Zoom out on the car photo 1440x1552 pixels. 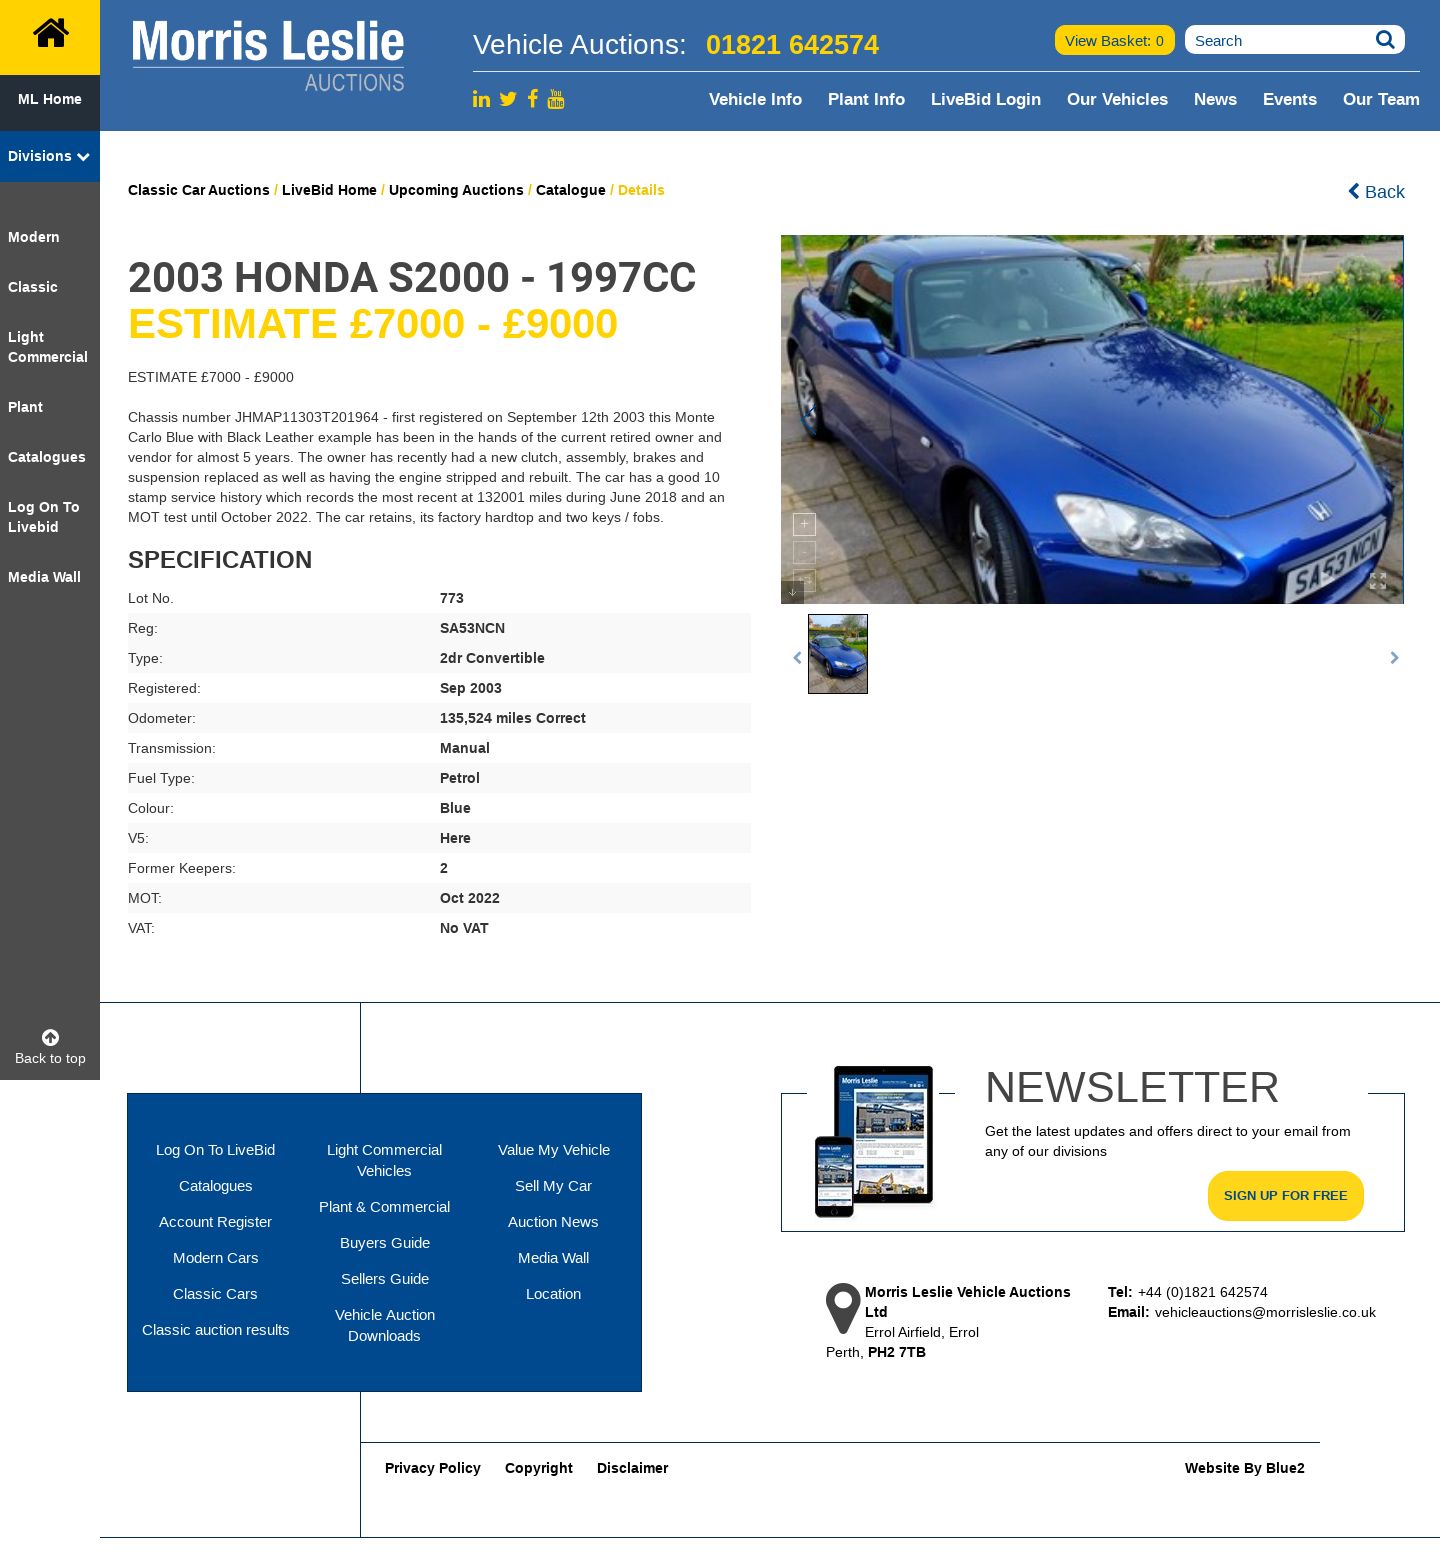[x=804, y=552]
